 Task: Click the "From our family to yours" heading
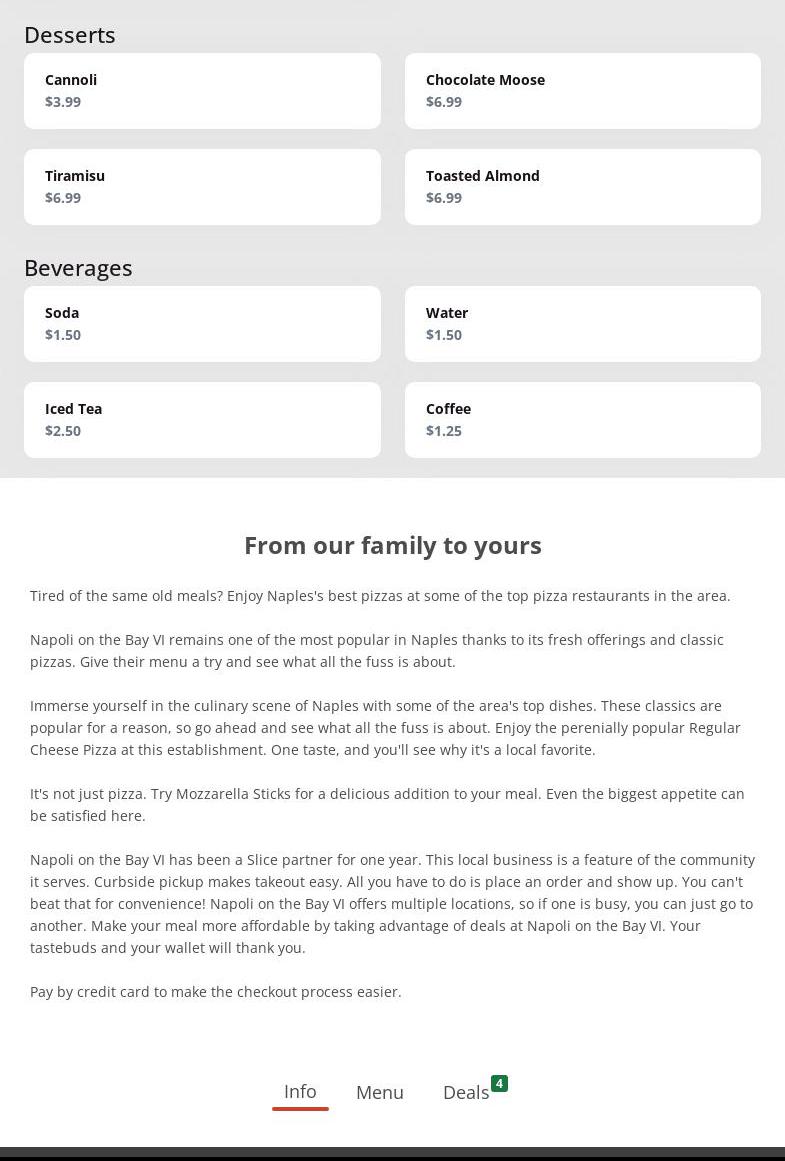tap(393, 545)
